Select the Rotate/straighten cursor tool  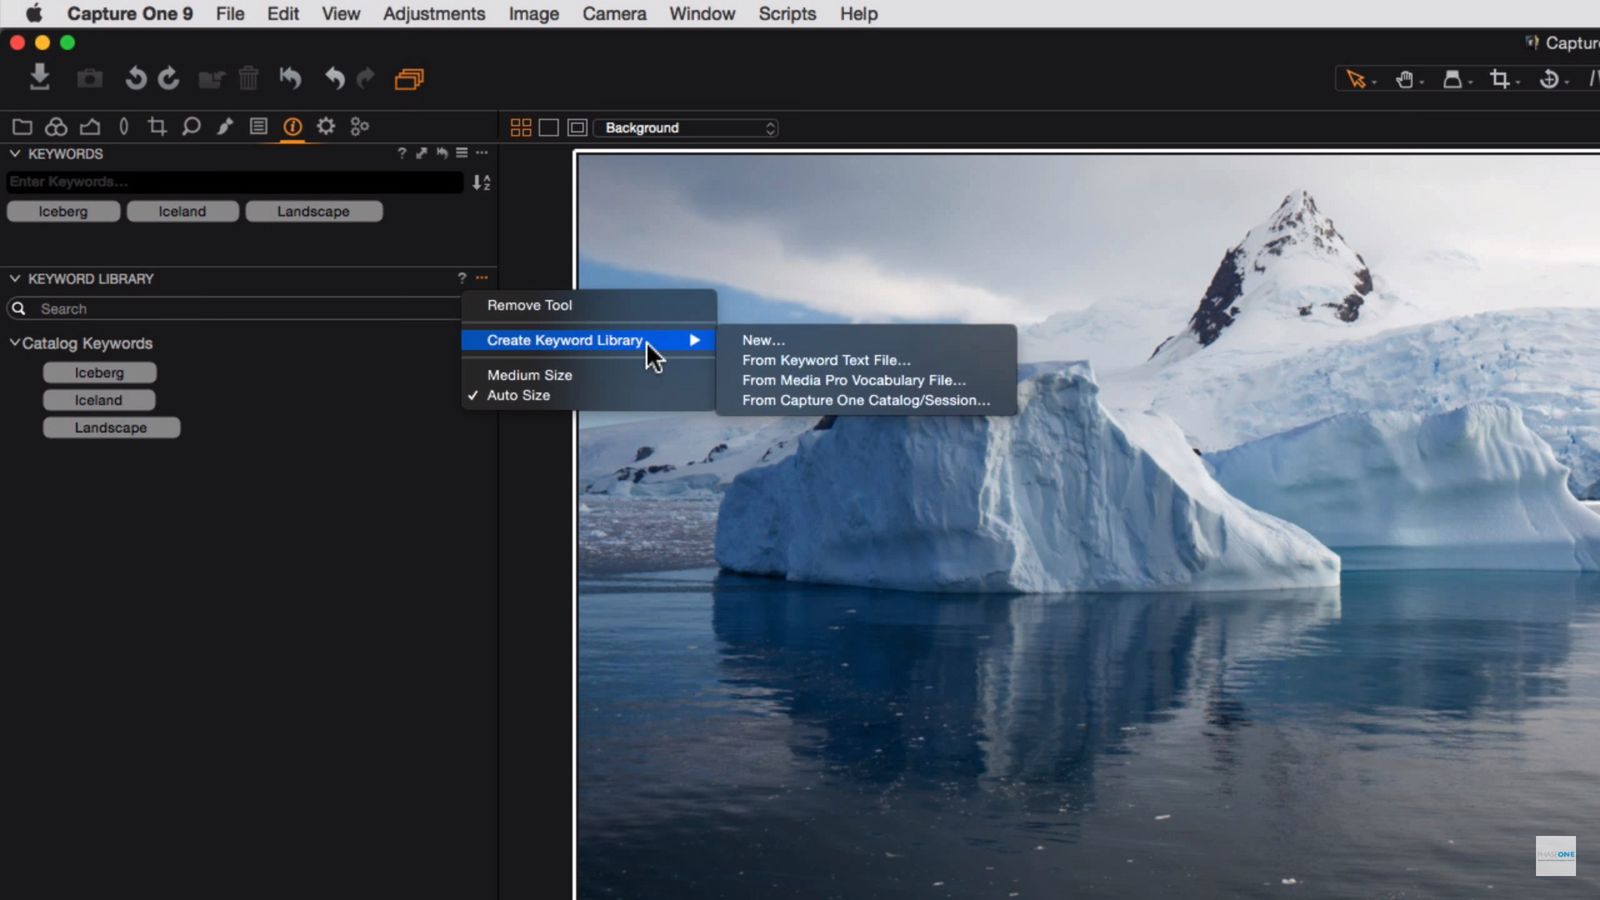tap(1549, 79)
